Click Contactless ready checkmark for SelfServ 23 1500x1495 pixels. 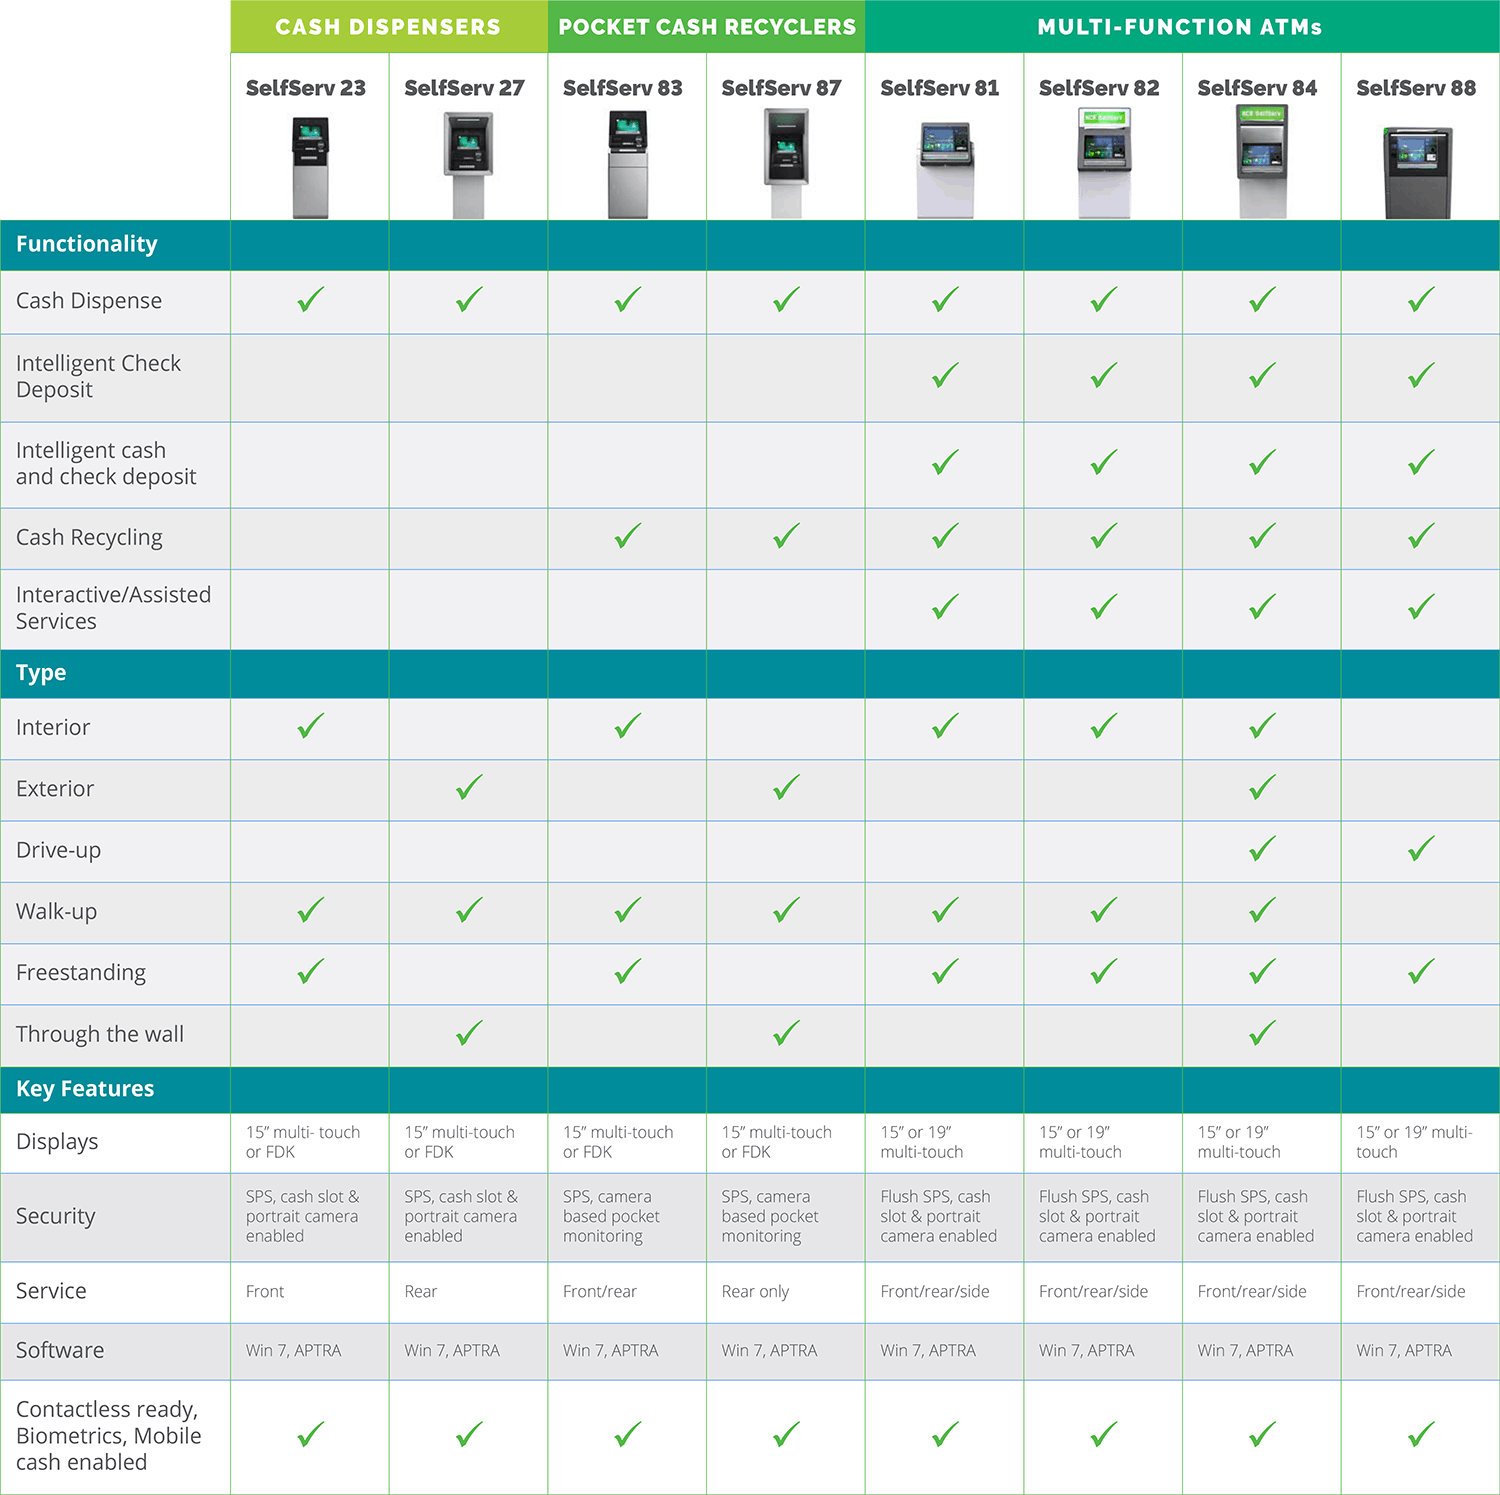pos(311,1435)
